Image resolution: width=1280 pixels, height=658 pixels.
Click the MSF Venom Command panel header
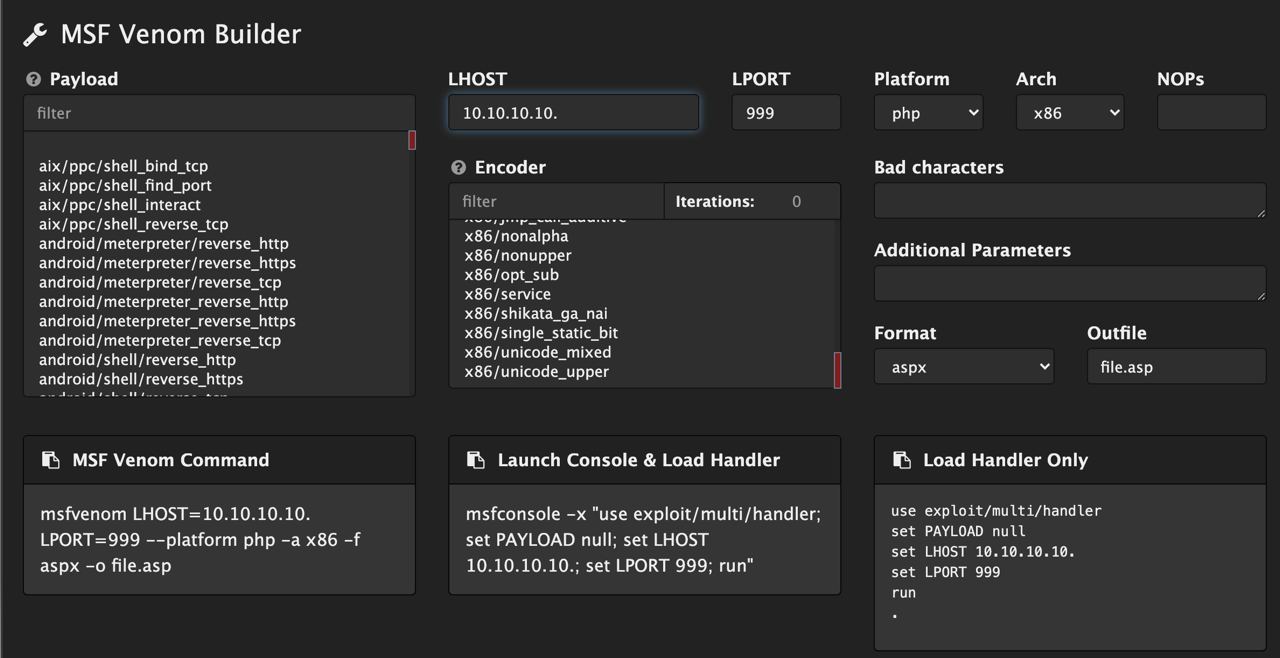coord(219,460)
